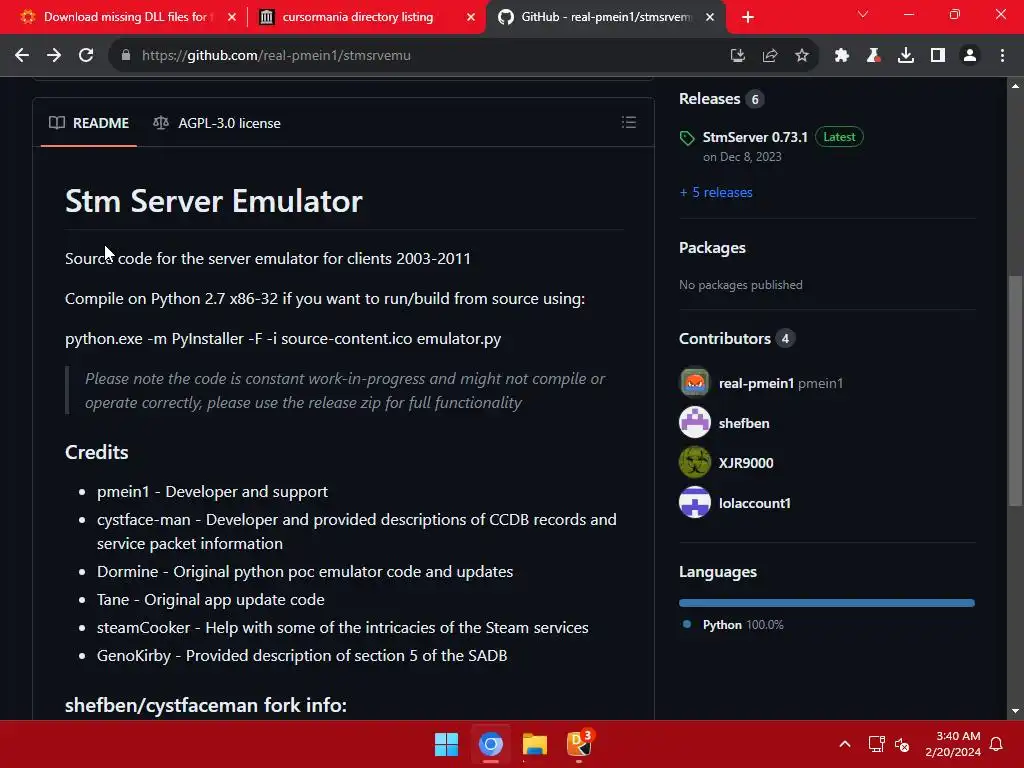1024x768 pixels.
Task: Open the README outline list icon
Action: click(629, 122)
